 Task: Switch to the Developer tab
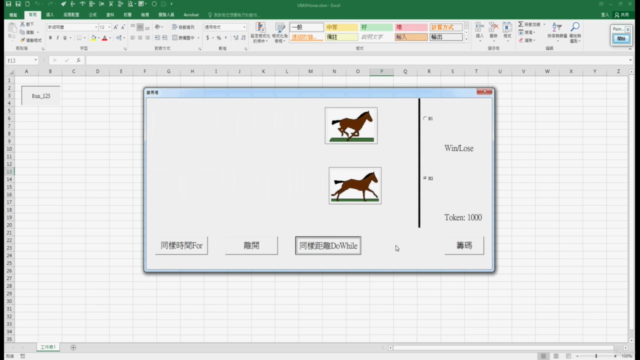(166, 15)
